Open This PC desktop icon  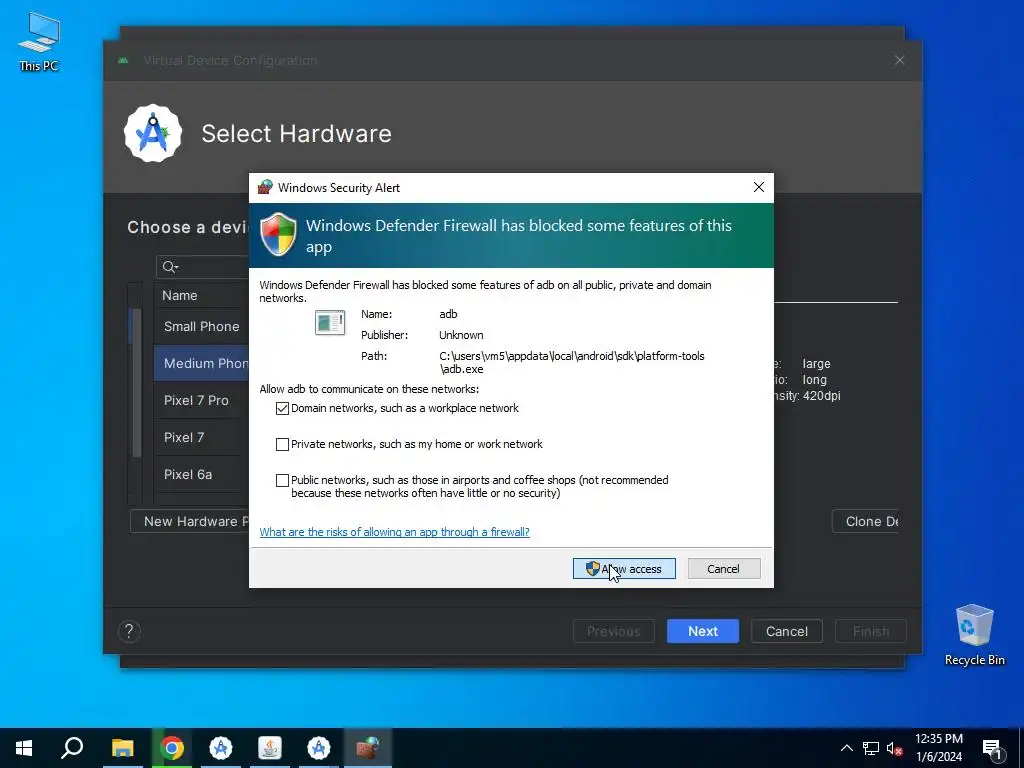pos(39,41)
